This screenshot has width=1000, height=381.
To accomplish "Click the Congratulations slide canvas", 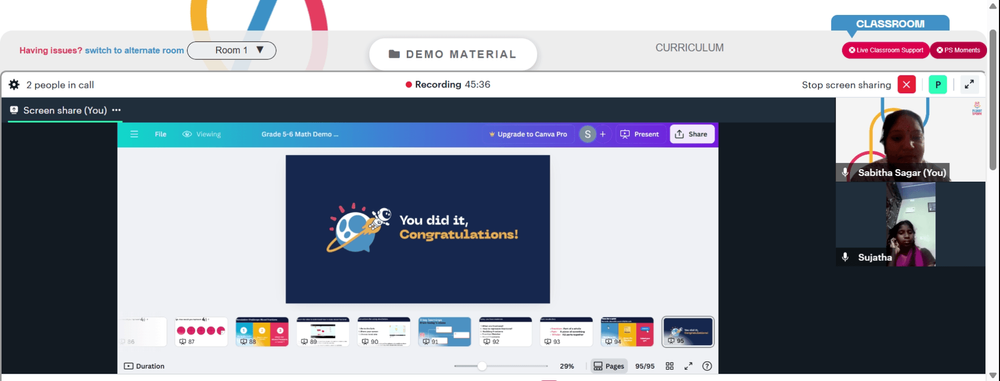I will 418,229.
